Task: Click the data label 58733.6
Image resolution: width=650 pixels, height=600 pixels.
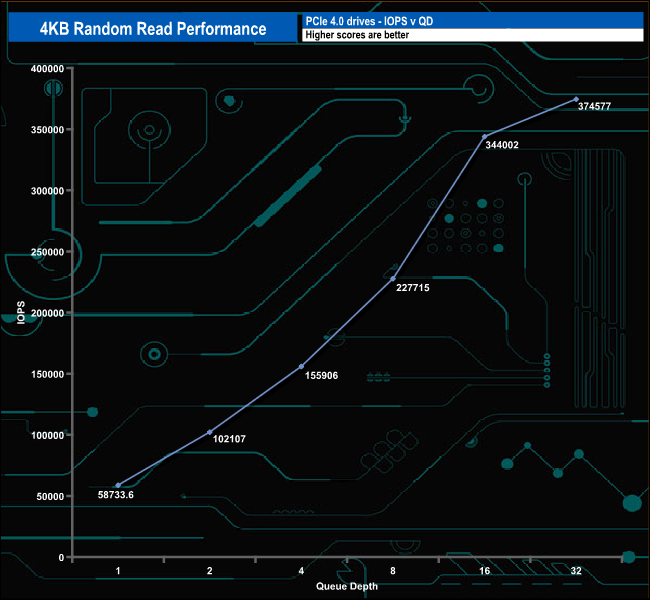Action: 116,495
